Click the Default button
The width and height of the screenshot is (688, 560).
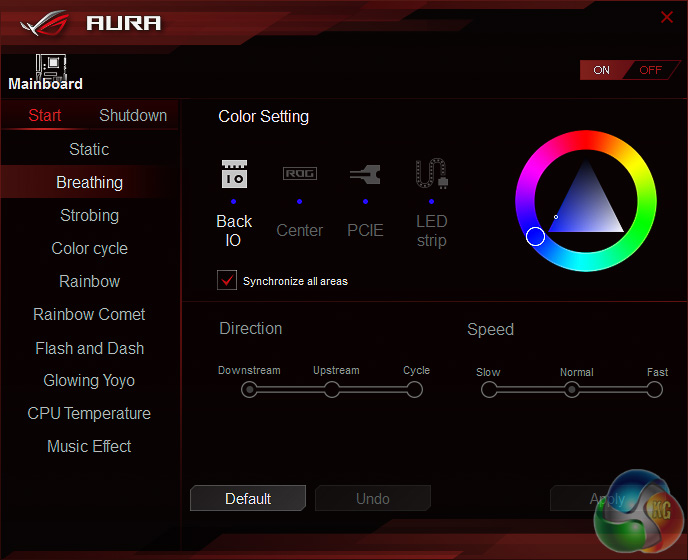coord(248,499)
